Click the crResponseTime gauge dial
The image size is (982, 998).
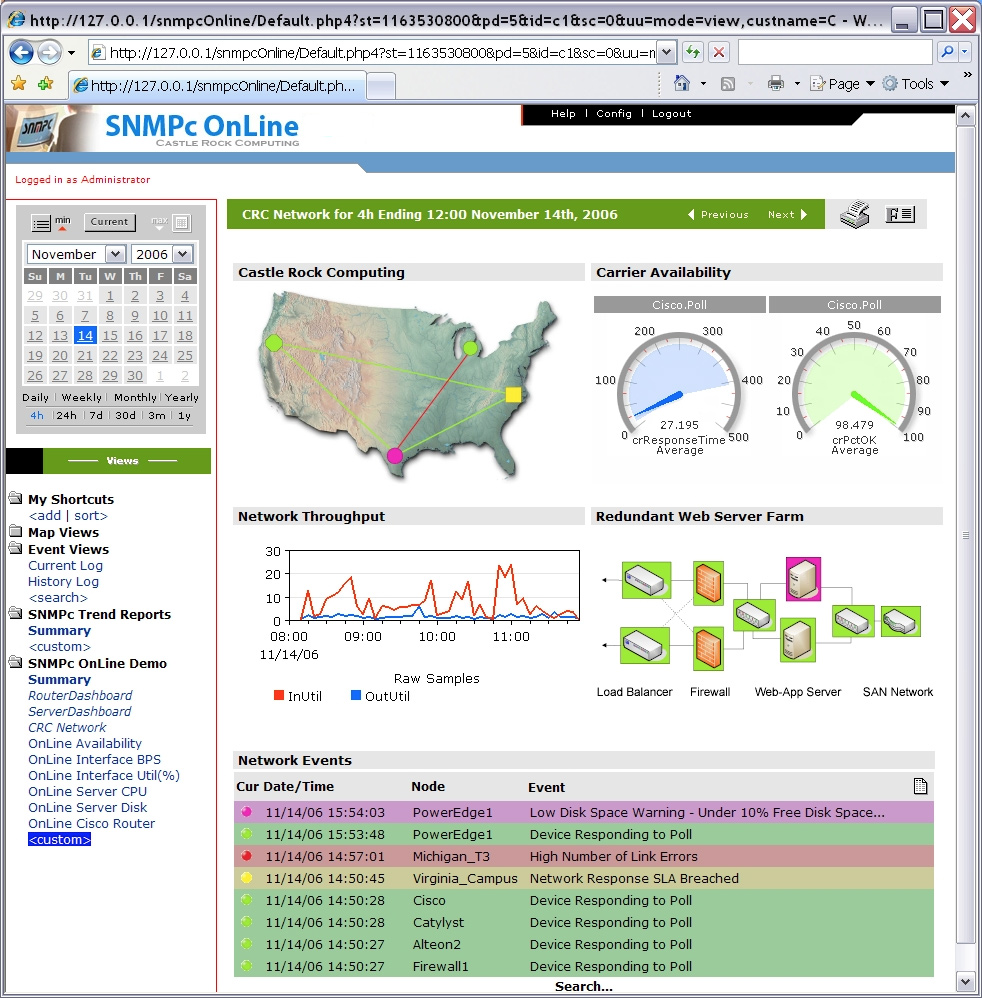pos(679,380)
